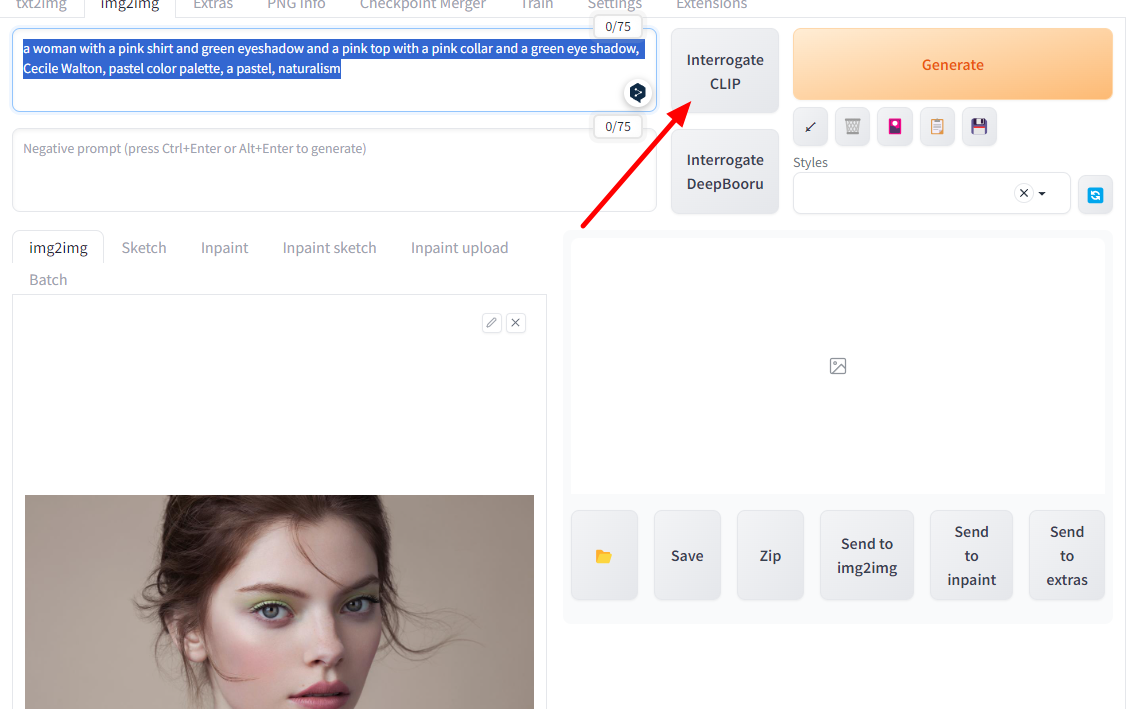Select the Inpaint upload sub-tab
1126x709 pixels.
coord(459,248)
